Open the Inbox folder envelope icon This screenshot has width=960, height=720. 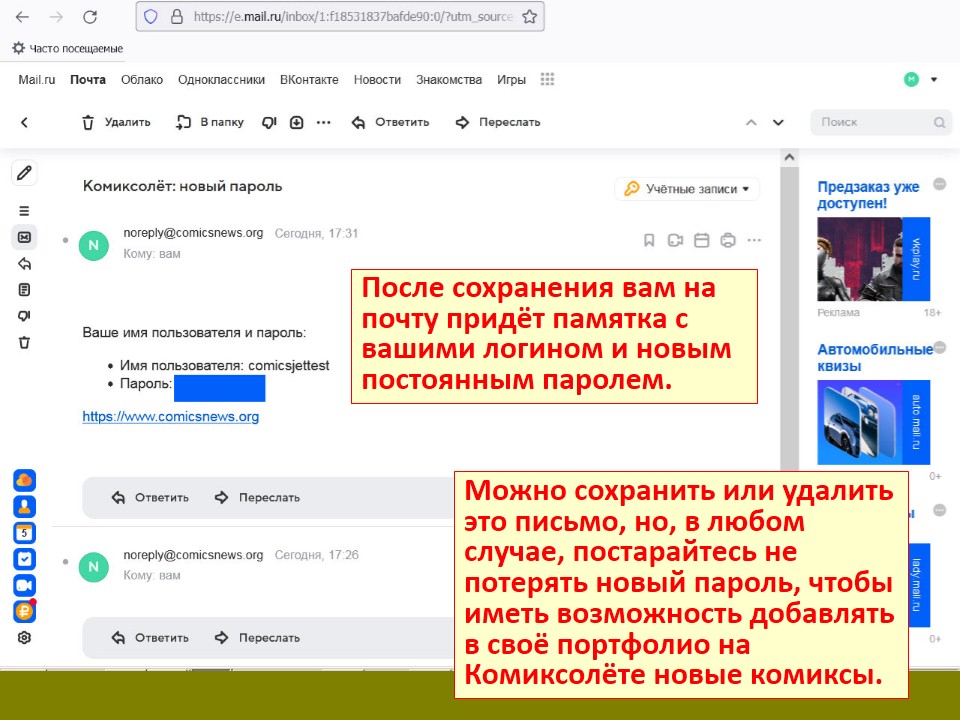click(x=24, y=237)
